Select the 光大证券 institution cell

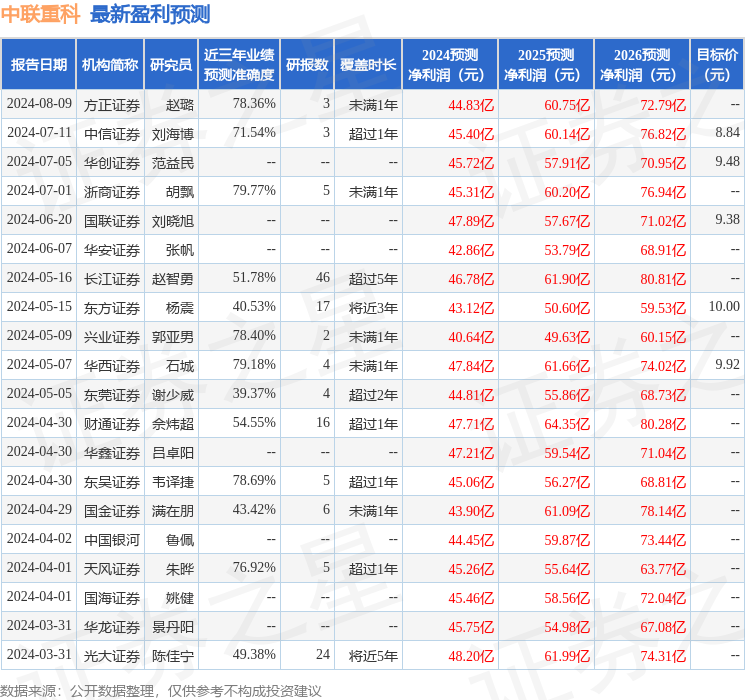tap(112, 656)
